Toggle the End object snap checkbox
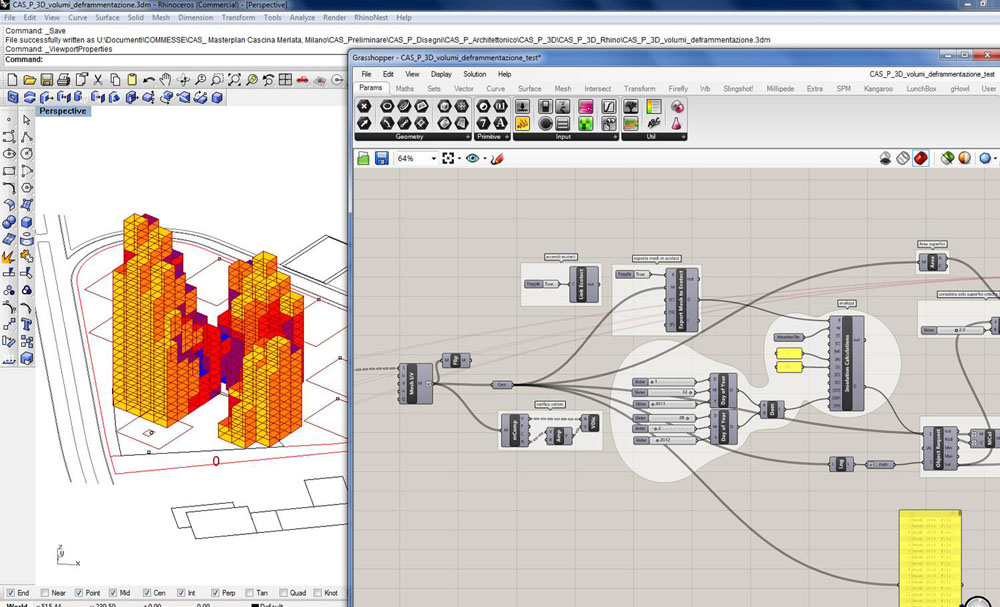Screen dimensions: 1000x607 click(x=10, y=593)
